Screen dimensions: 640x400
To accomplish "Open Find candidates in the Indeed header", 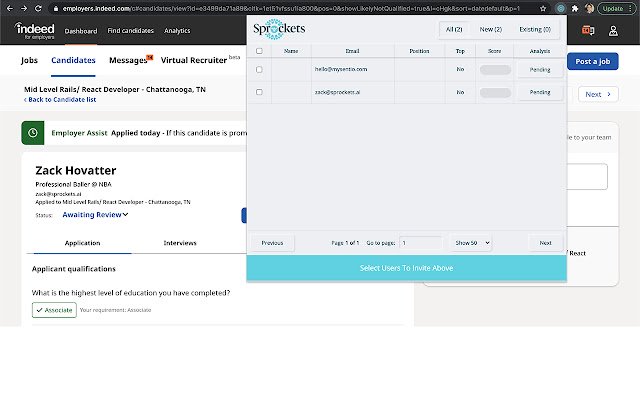I will click(x=131, y=31).
